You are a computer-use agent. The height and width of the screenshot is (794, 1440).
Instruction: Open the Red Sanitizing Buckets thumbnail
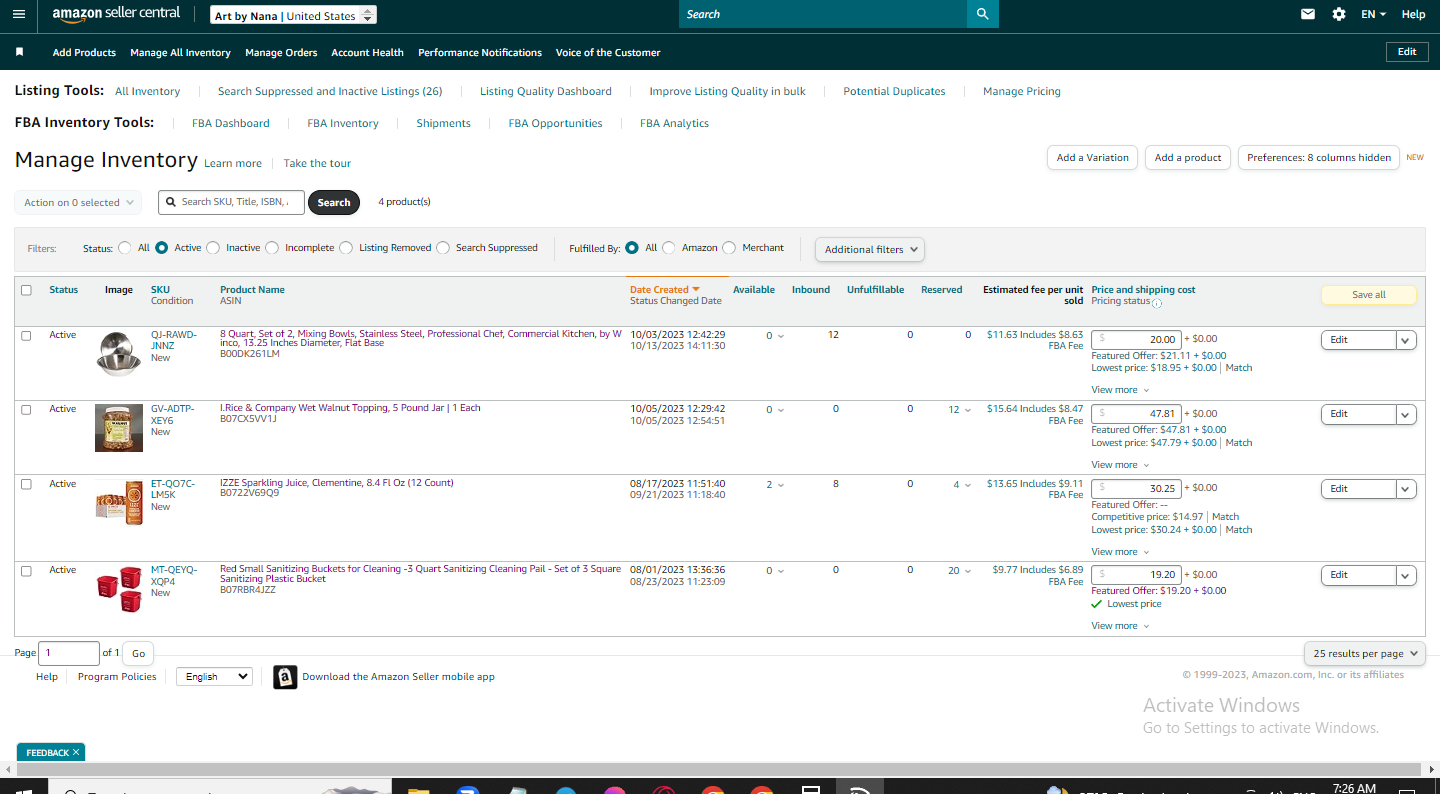[119, 589]
